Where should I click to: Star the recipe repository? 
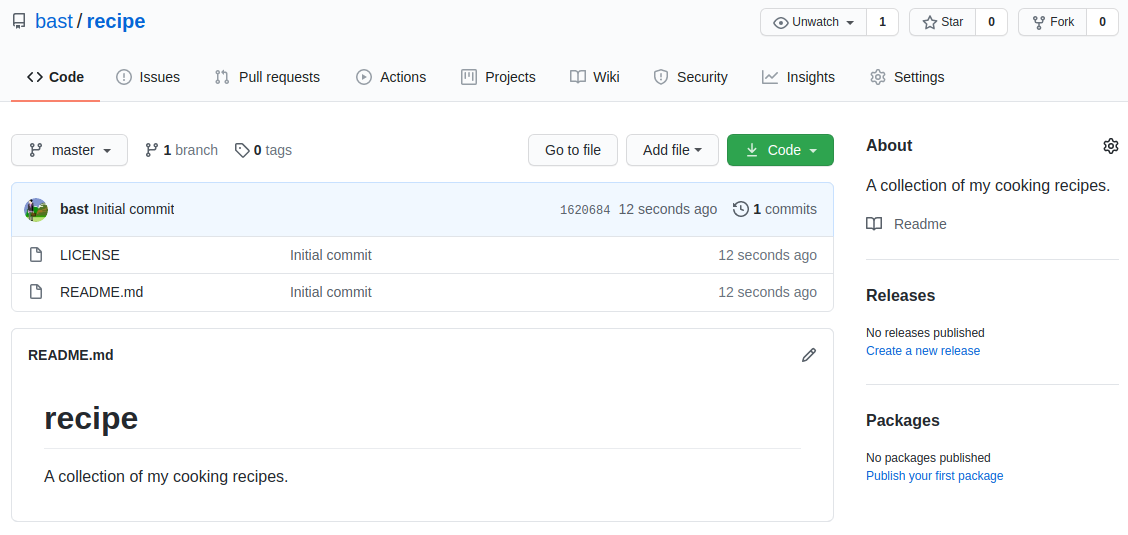click(x=943, y=22)
